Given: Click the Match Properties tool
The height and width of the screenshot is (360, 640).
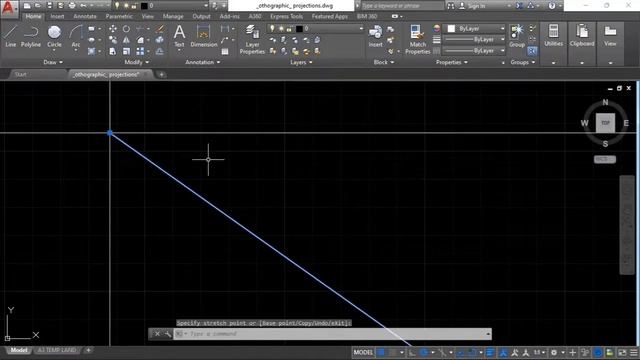Looking at the screenshot, I should click(x=418, y=39).
